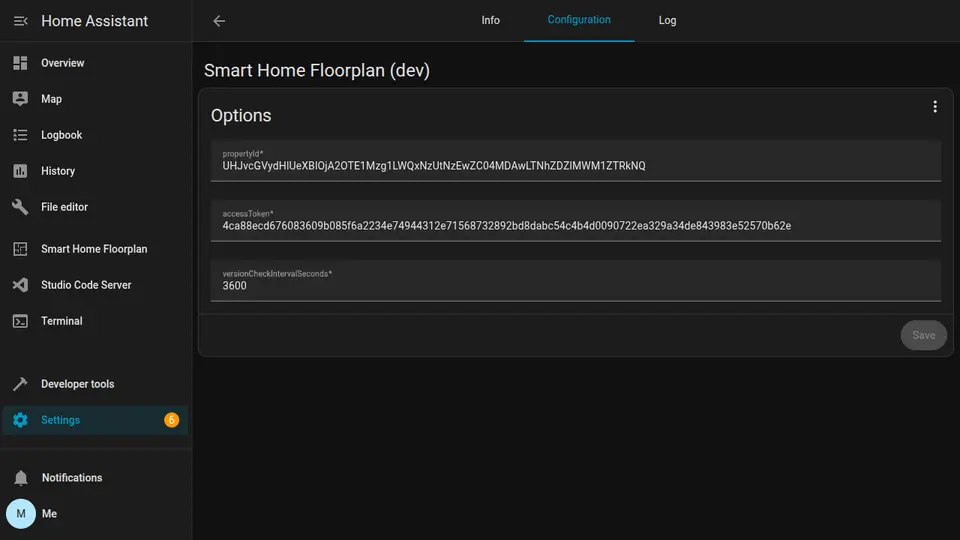Click the Studio Code Server icon

coord(20,285)
